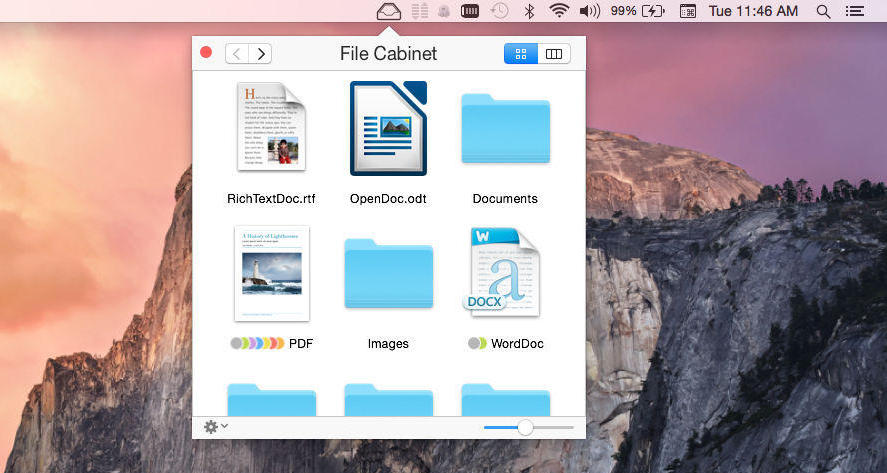887x473 pixels.
Task: Open the Wi-Fi status menu
Action: coord(559,11)
